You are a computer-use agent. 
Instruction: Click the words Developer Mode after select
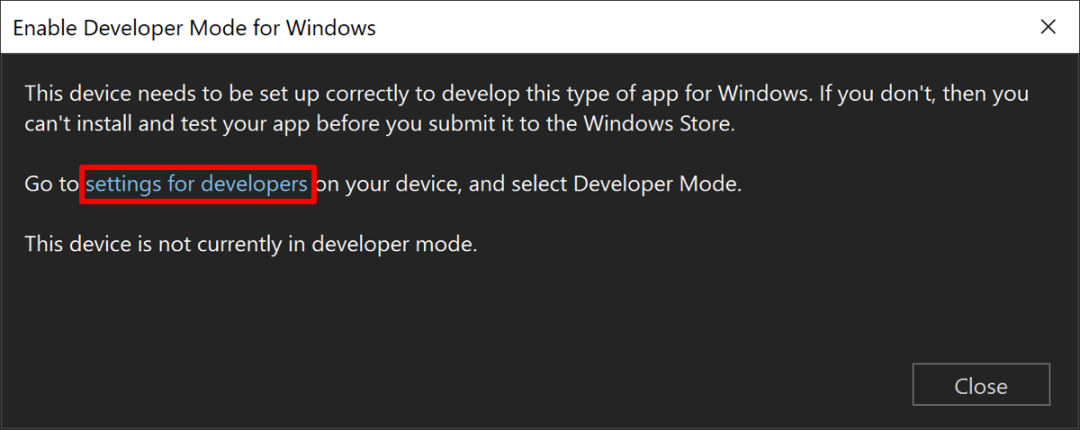point(655,185)
